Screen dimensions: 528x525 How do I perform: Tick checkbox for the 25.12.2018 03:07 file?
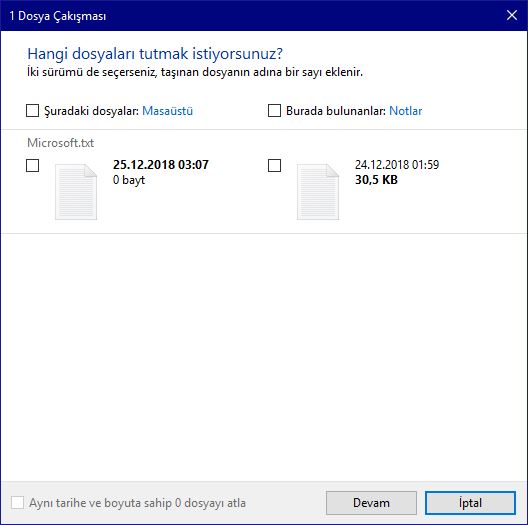(32, 165)
